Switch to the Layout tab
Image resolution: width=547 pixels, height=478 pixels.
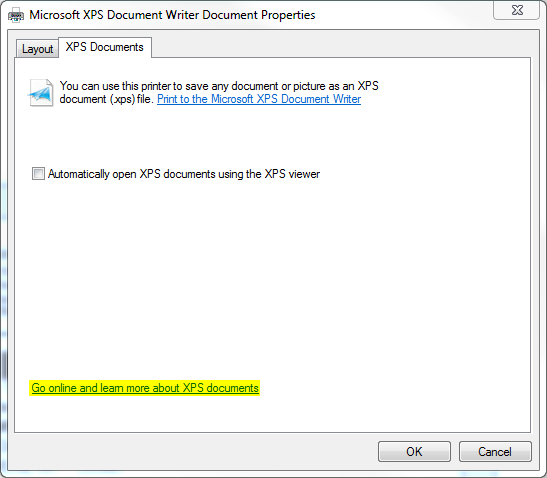[x=37, y=49]
